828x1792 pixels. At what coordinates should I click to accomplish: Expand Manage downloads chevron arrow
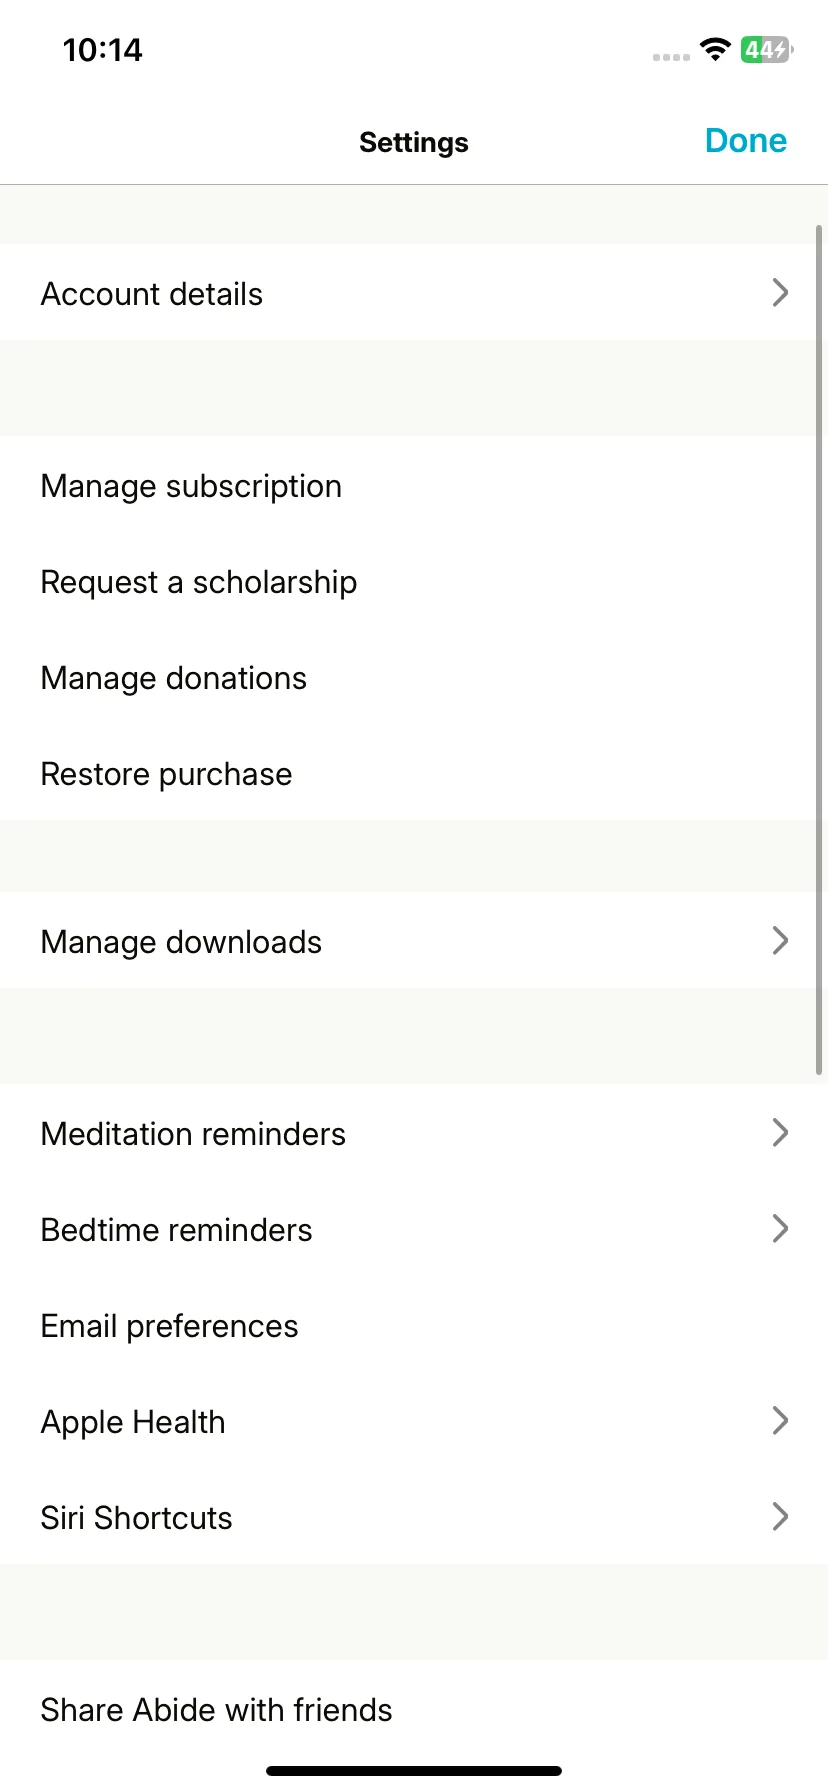(781, 940)
